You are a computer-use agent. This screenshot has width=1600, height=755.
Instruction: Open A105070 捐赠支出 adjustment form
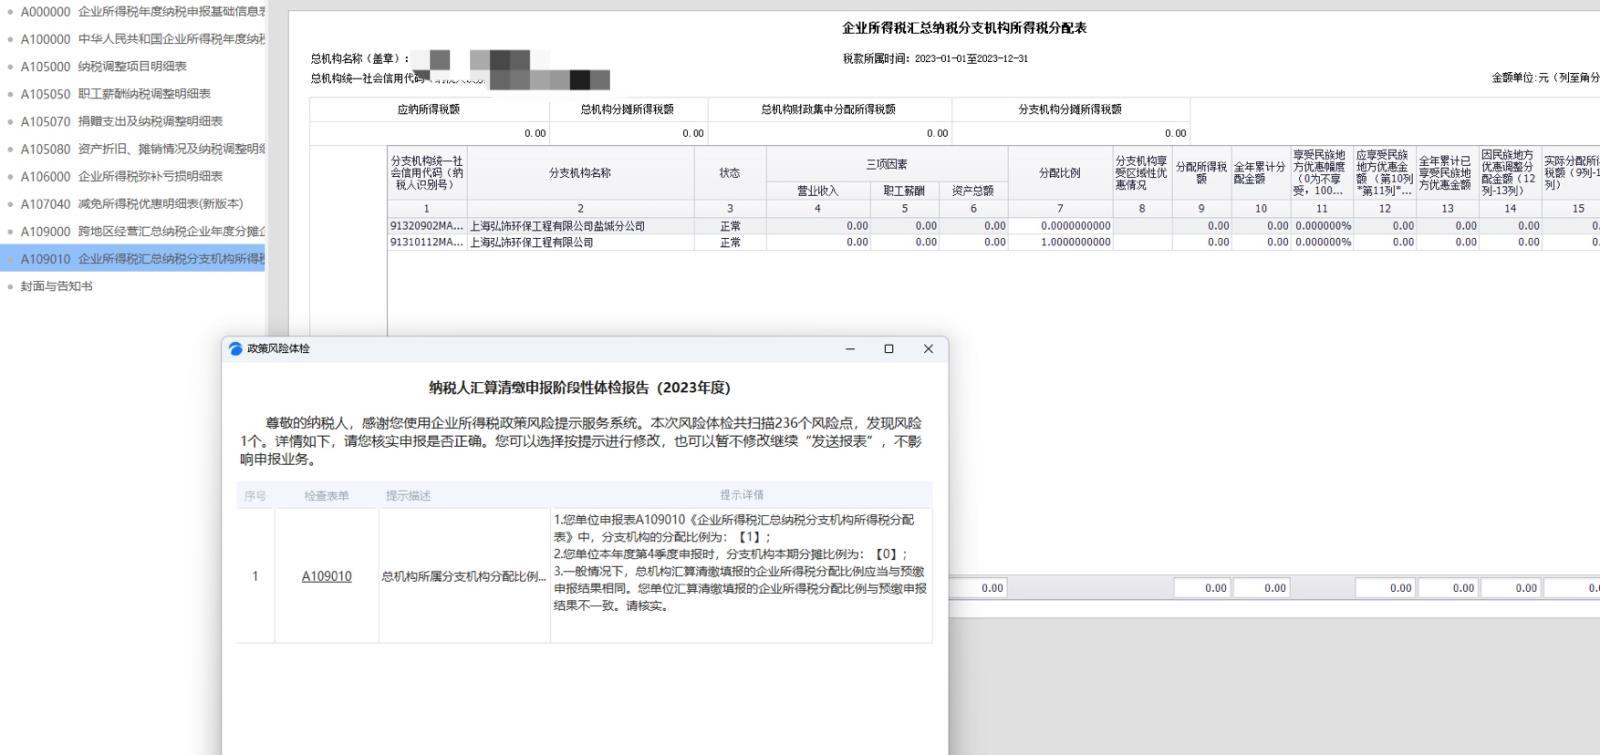coord(122,121)
